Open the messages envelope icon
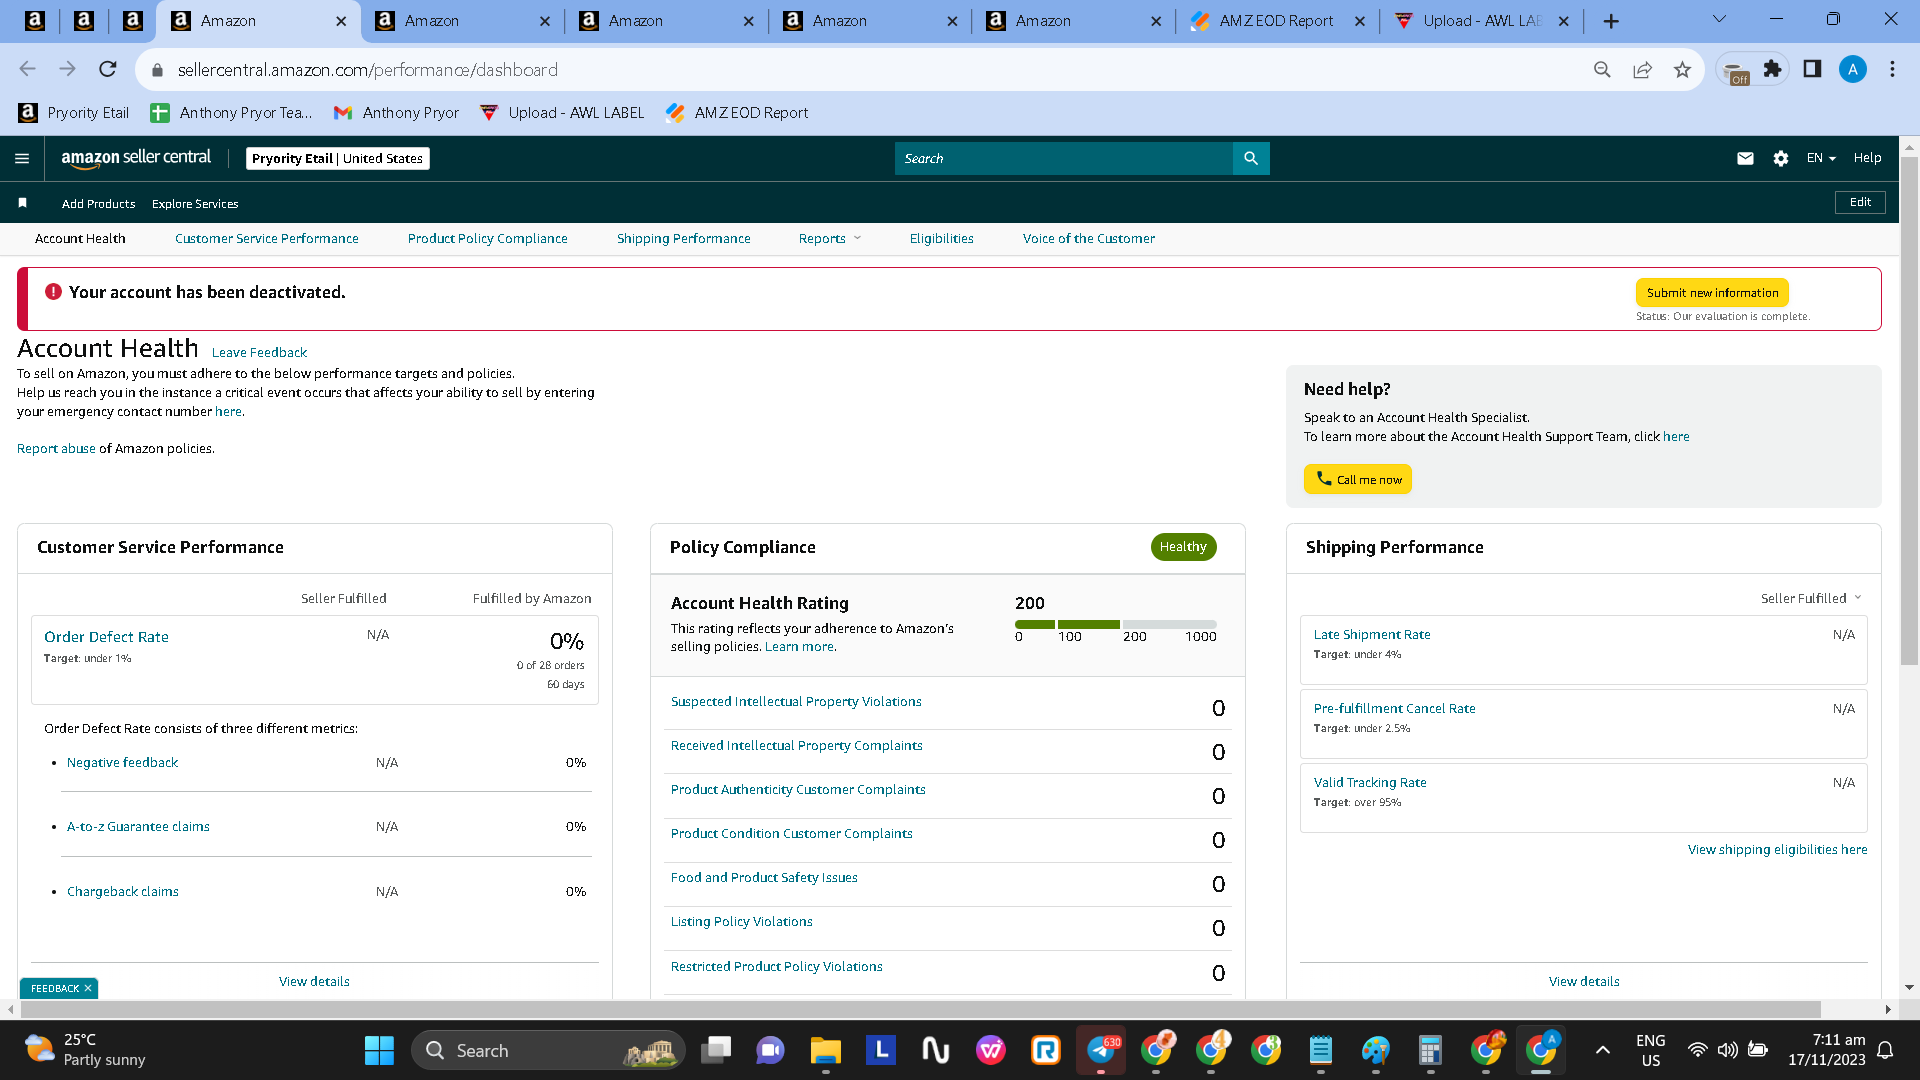This screenshot has height=1080, width=1920. (1745, 158)
